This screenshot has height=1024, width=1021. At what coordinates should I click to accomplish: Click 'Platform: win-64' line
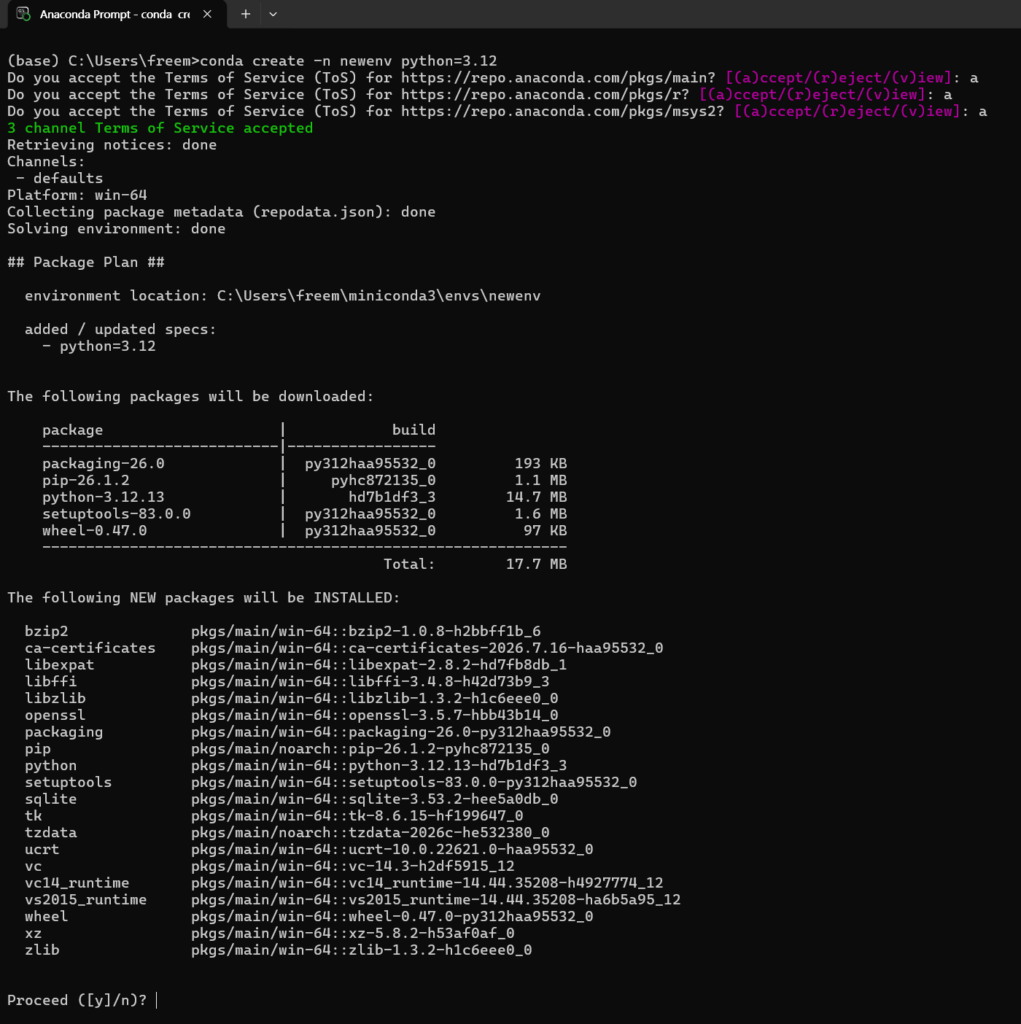click(77, 195)
